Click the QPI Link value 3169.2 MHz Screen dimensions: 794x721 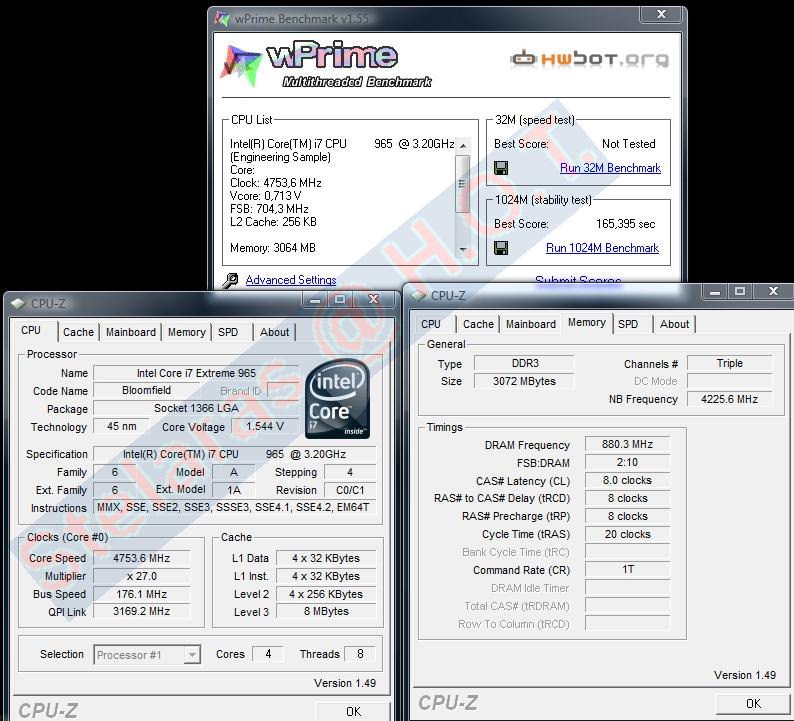coord(141,611)
